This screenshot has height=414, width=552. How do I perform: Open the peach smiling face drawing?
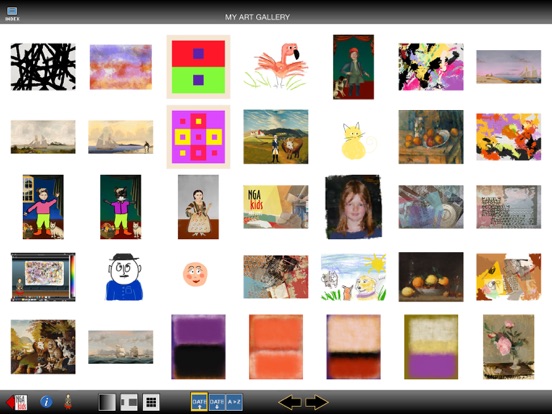[195, 274]
